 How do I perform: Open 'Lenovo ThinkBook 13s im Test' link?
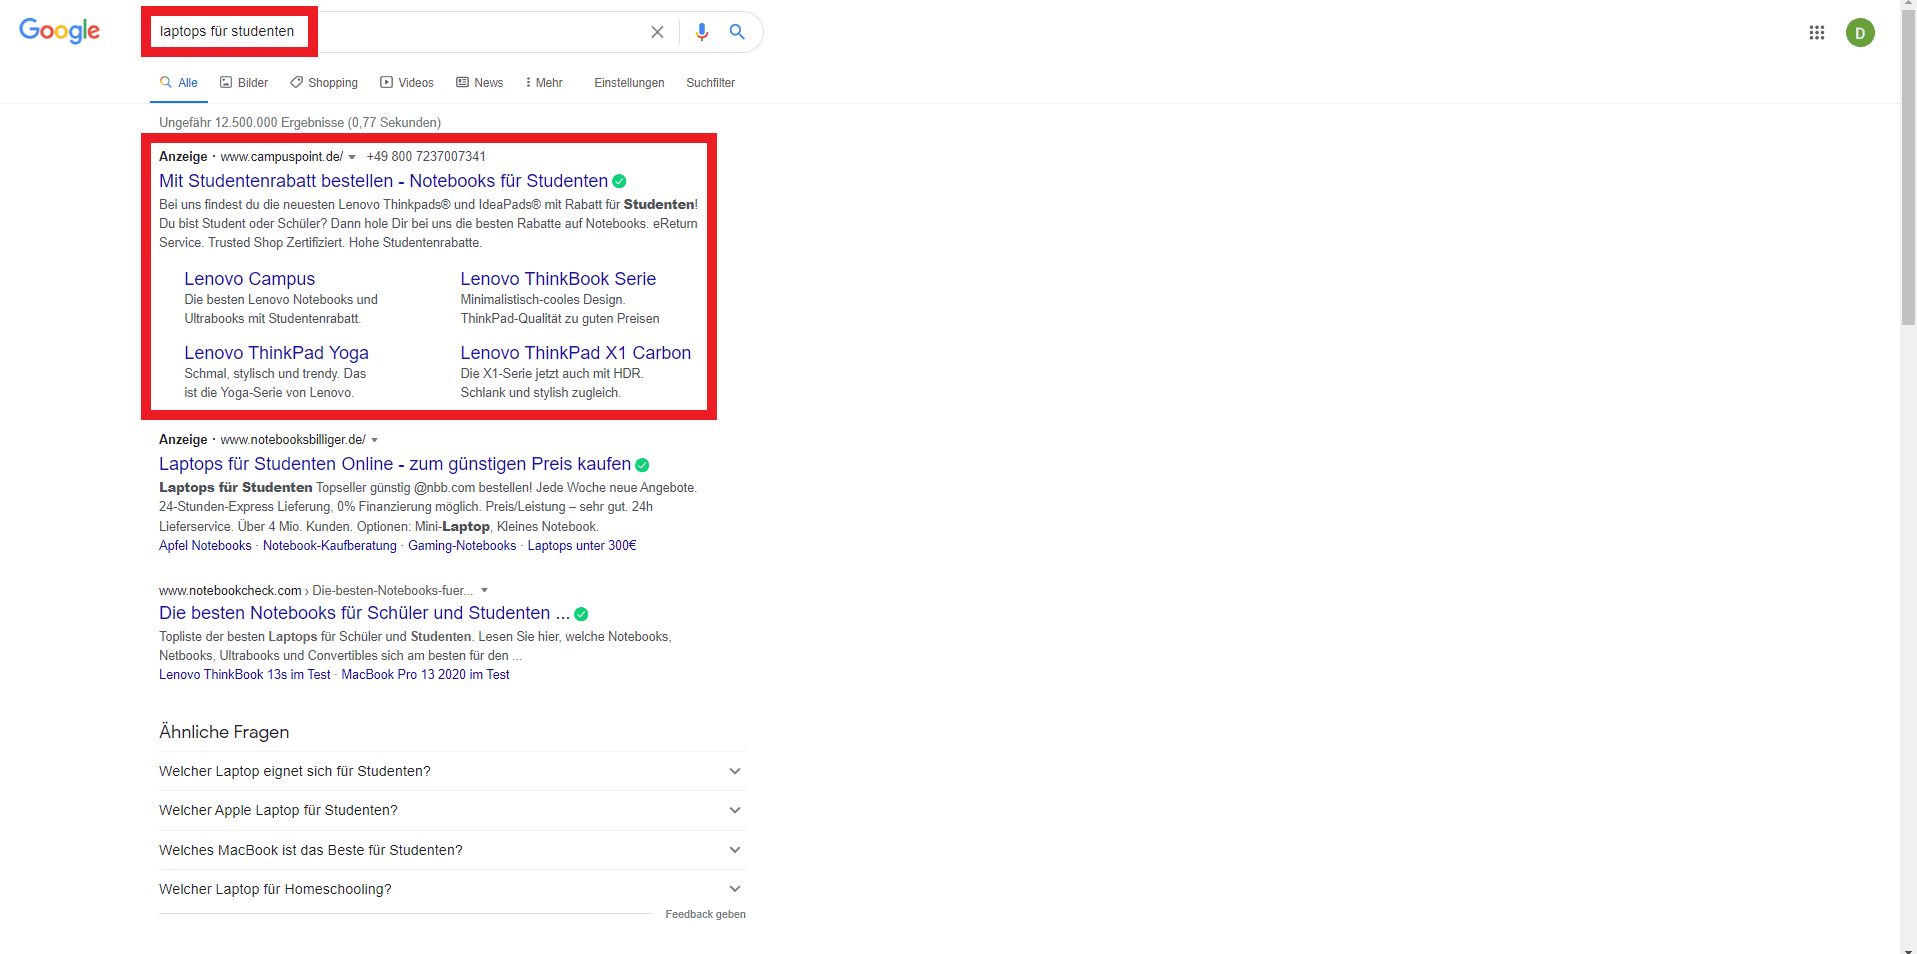[245, 675]
